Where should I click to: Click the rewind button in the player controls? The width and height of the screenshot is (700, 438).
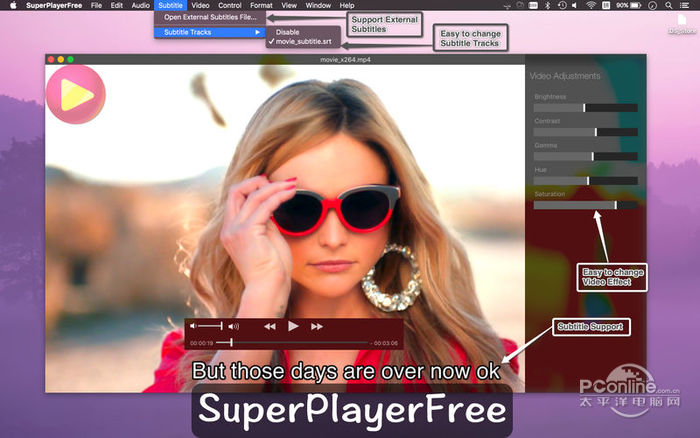pos(270,326)
